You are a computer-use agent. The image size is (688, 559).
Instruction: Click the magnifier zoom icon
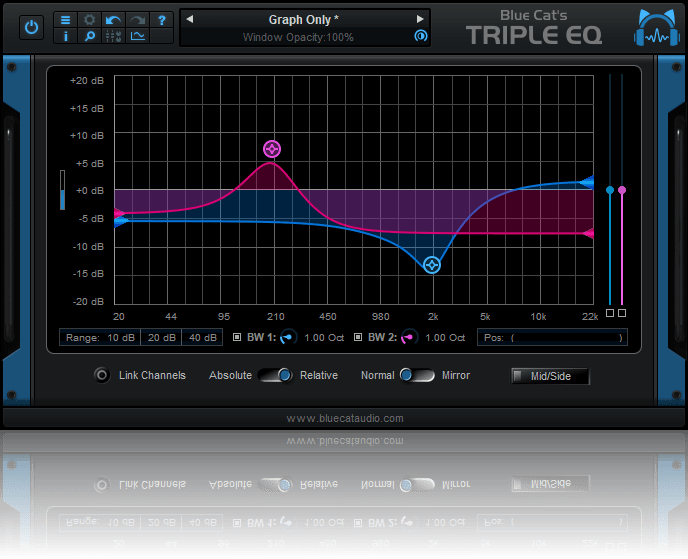90,36
